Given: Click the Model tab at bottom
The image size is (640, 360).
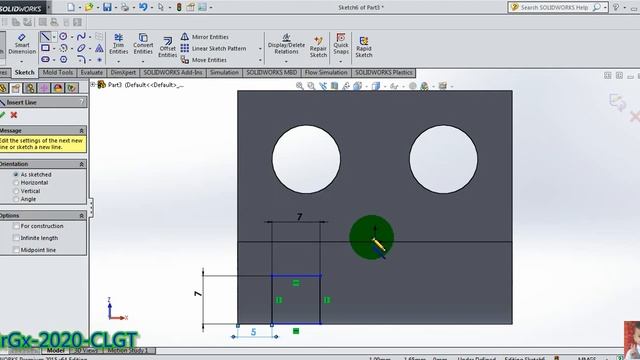Looking at the screenshot, I should (x=55, y=350).
